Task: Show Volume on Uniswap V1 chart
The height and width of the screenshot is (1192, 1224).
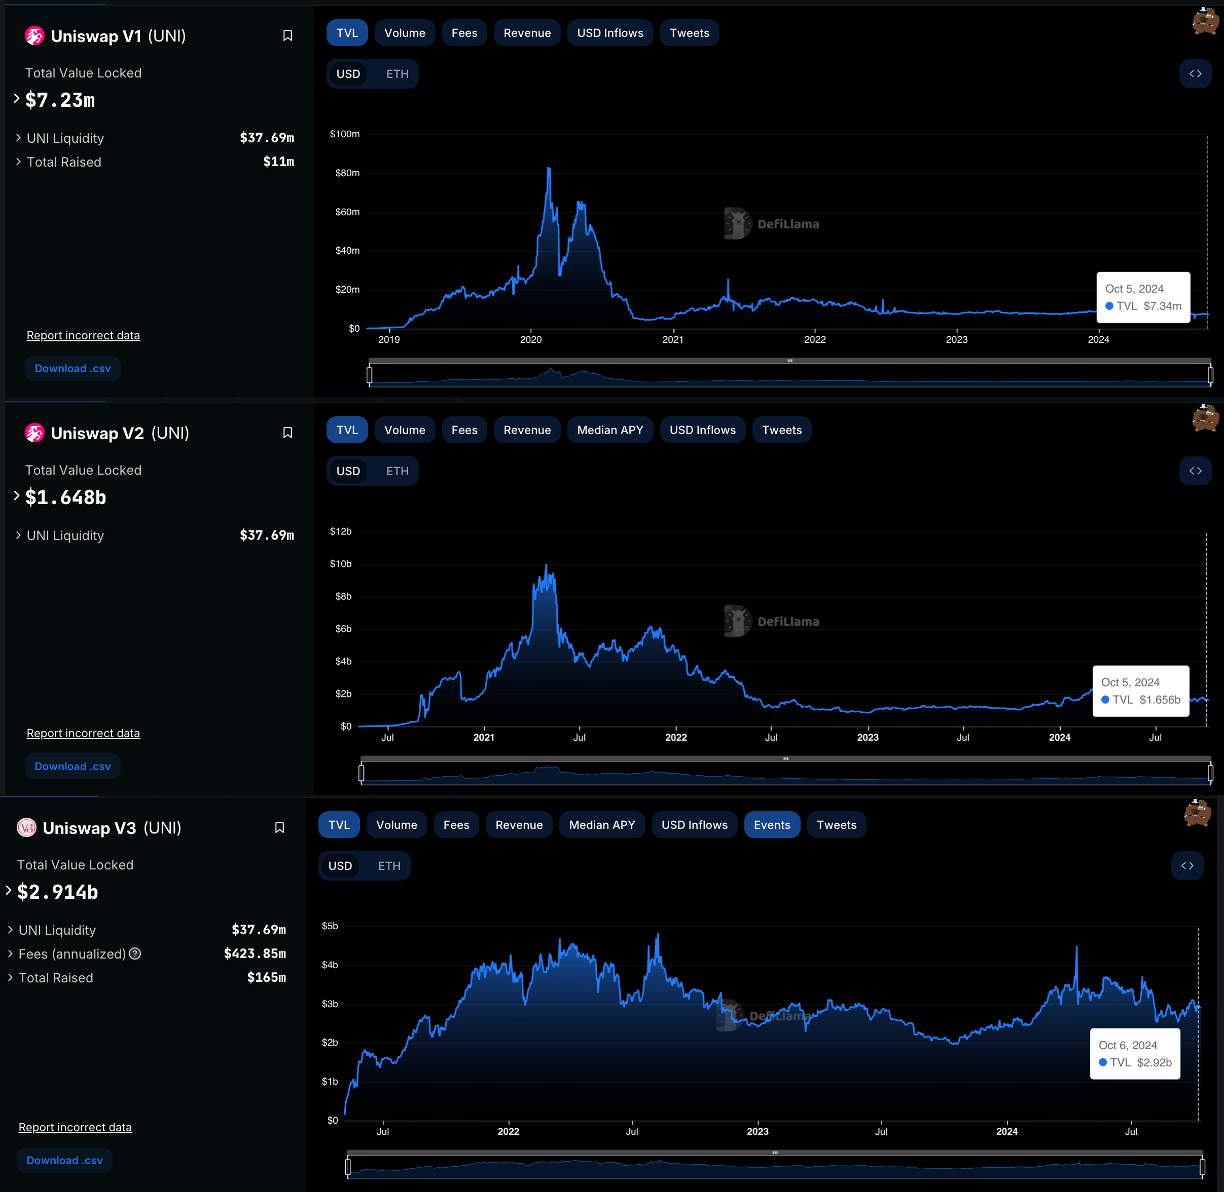Action: (x=405, y=33)
